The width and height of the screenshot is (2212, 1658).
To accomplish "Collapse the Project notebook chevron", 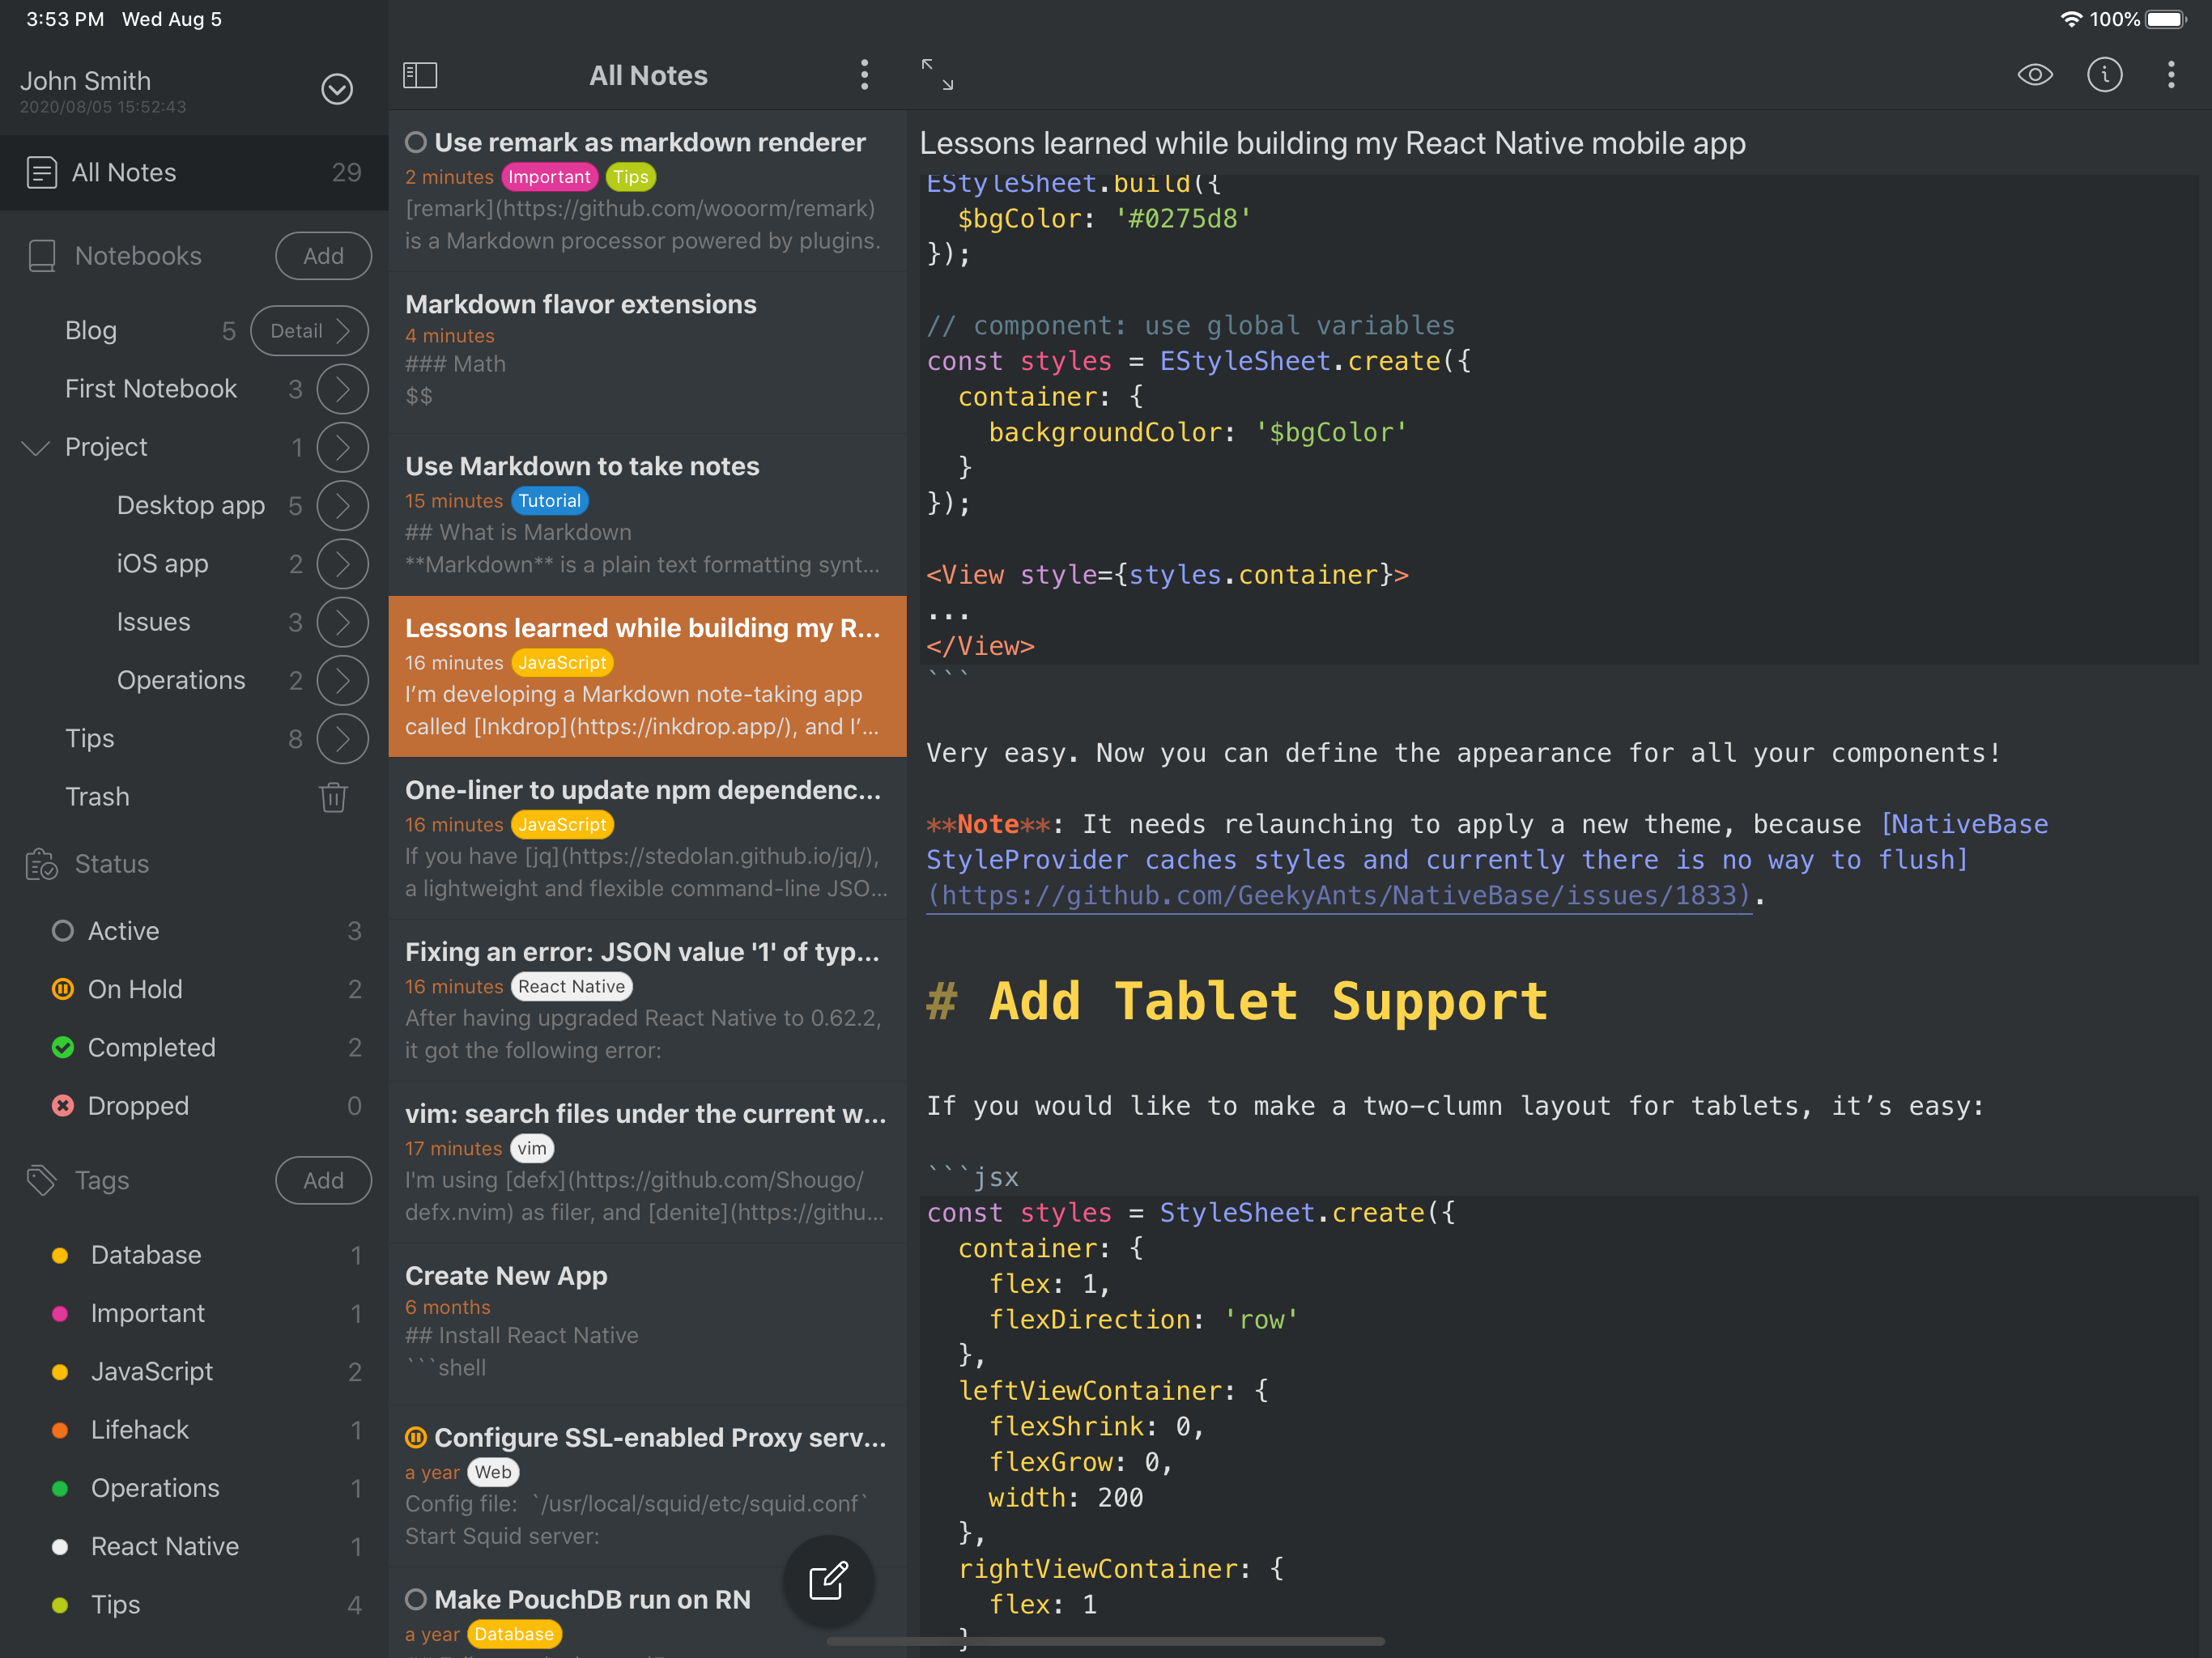I will pos(36,447).
